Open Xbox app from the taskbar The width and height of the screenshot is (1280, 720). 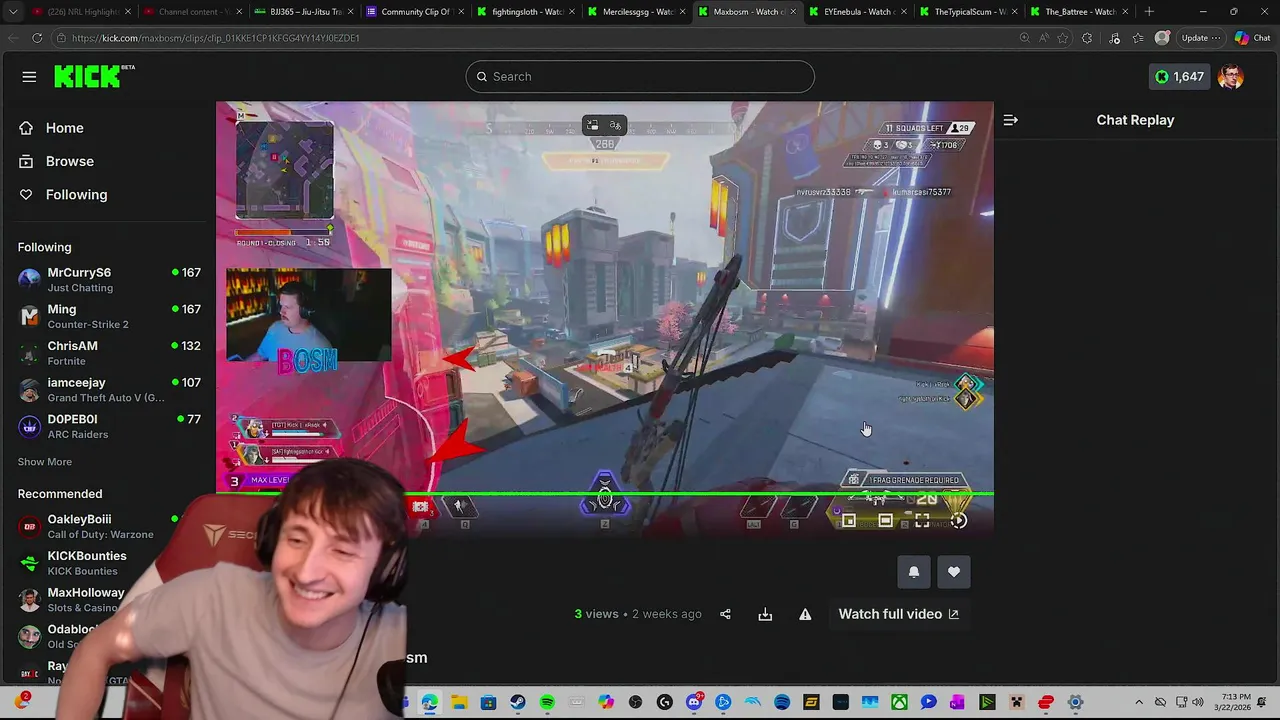click(900, 703)
